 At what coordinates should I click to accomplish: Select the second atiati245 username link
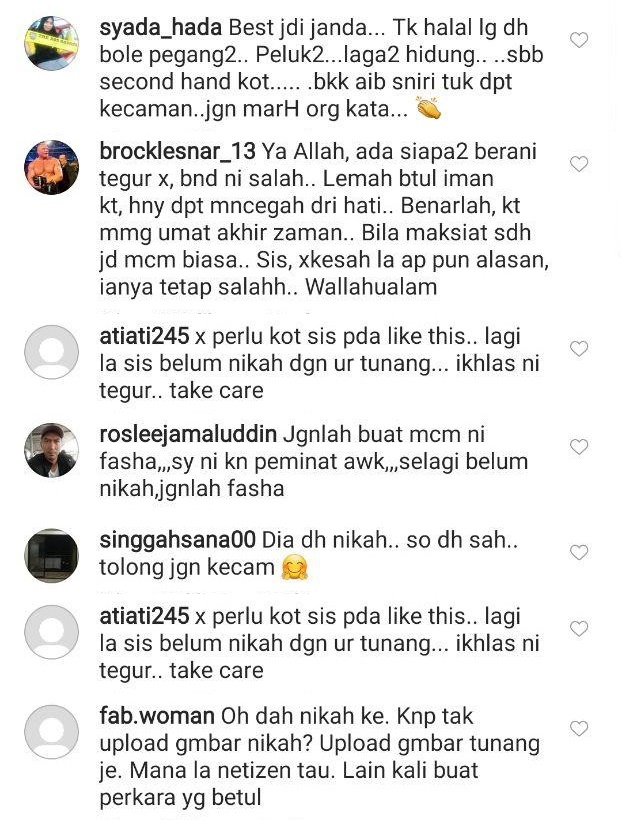pyautogui.click(x=144, y=616)
